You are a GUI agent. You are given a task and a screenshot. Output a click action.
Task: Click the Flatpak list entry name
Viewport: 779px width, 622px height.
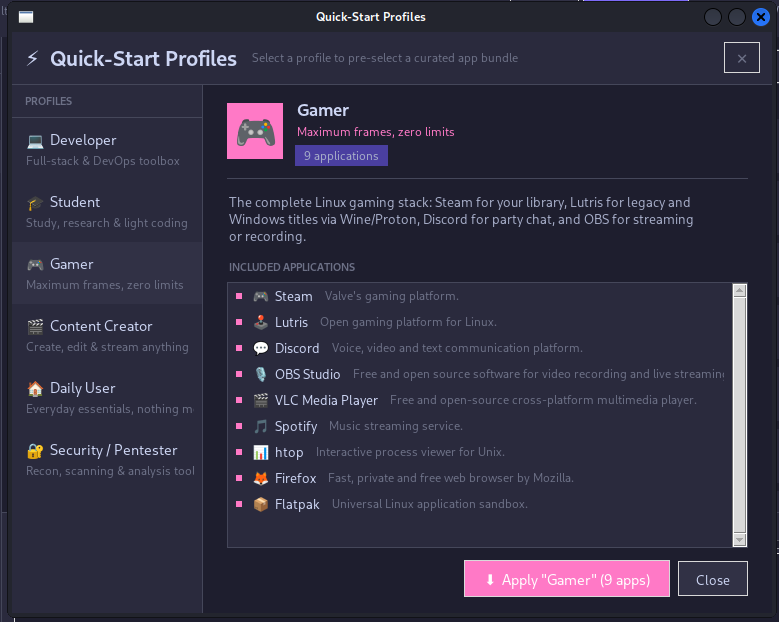coord(297,504)
